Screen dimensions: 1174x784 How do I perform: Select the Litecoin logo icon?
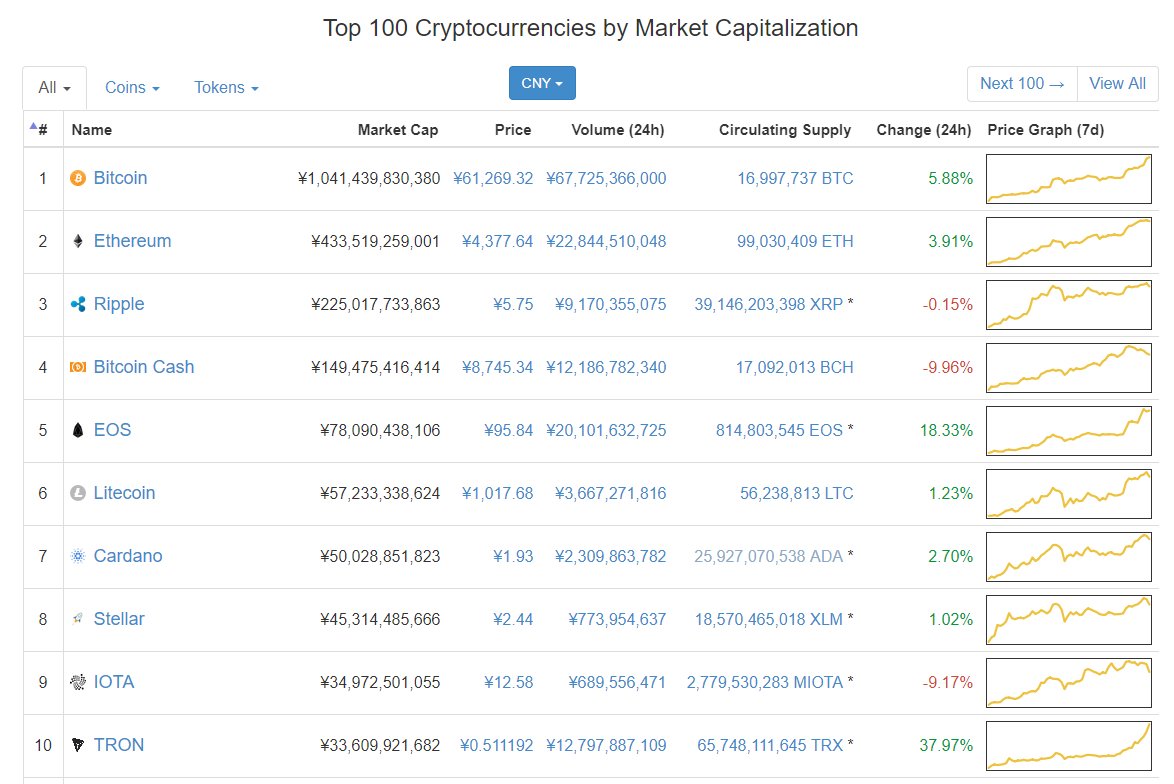click(77, 493)
